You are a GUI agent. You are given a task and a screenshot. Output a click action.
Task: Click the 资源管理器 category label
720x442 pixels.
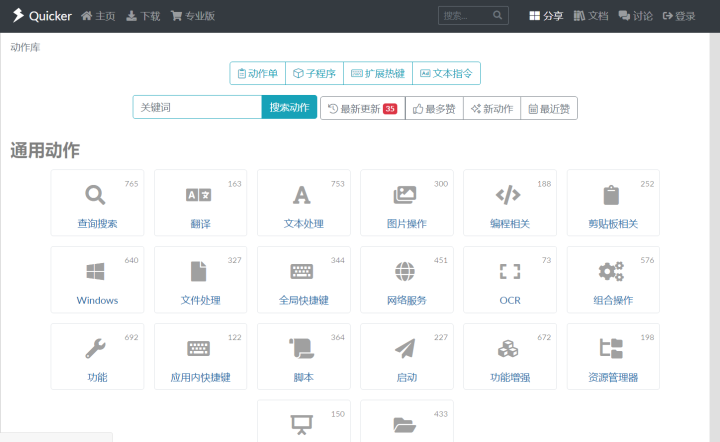point(613,377)
